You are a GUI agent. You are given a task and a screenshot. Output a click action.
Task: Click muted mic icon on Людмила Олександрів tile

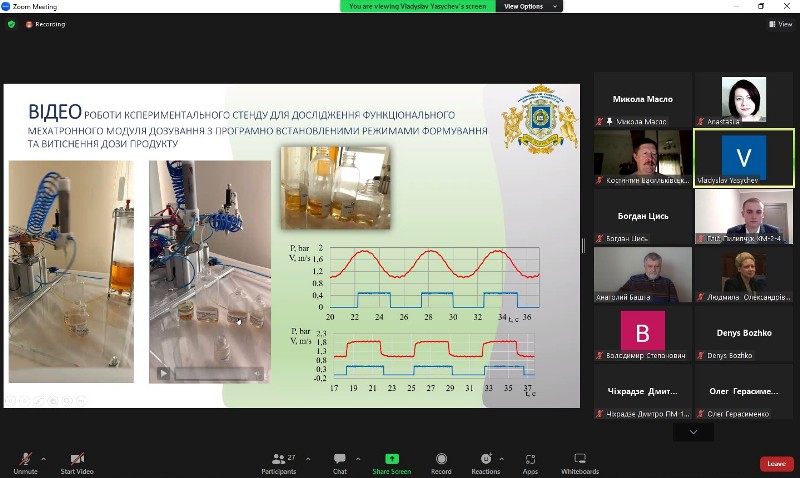click(x=701, y=297)
